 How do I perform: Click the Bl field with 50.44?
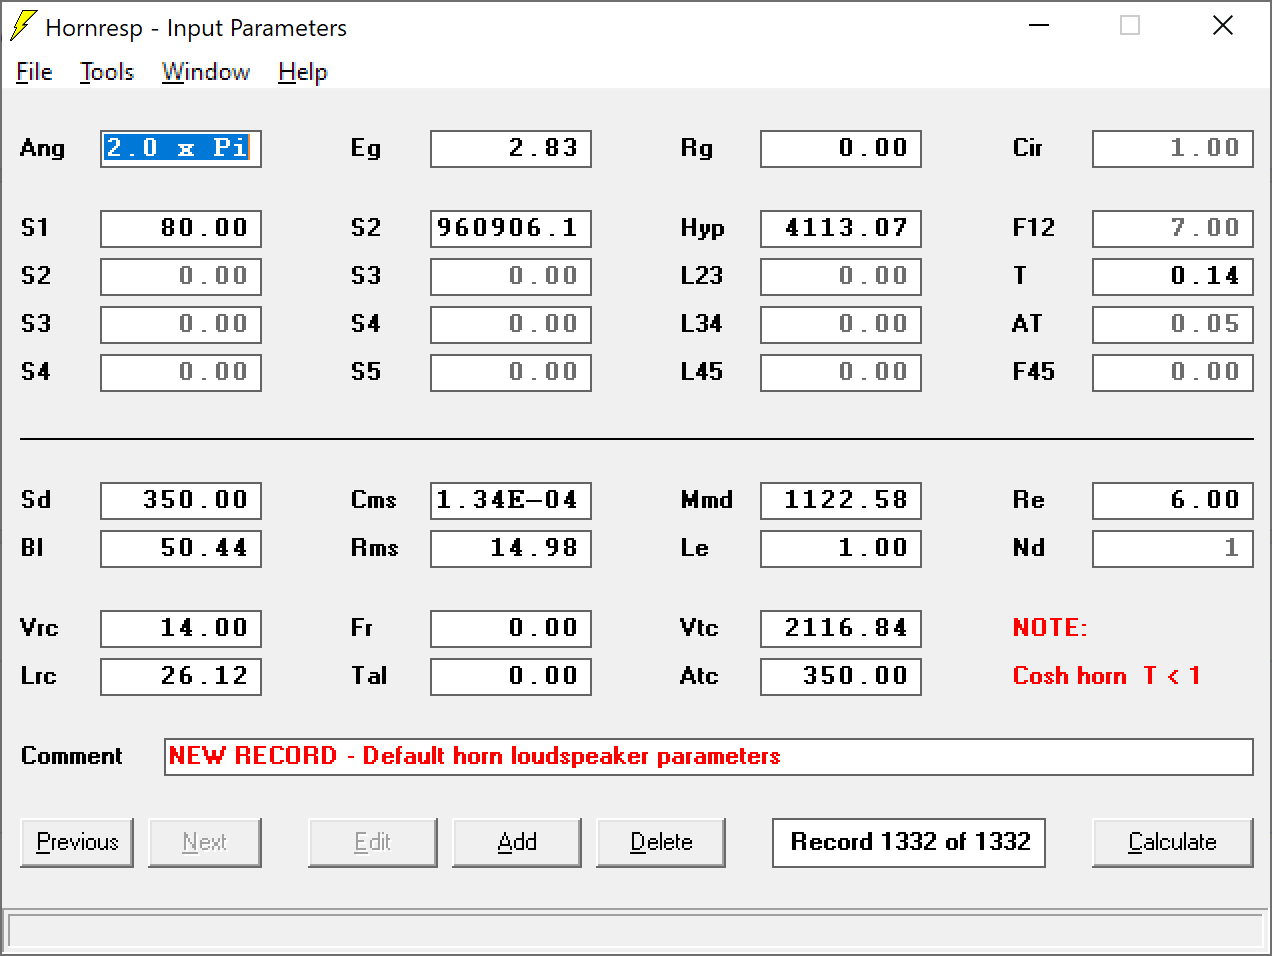click(x=181, y=549)
